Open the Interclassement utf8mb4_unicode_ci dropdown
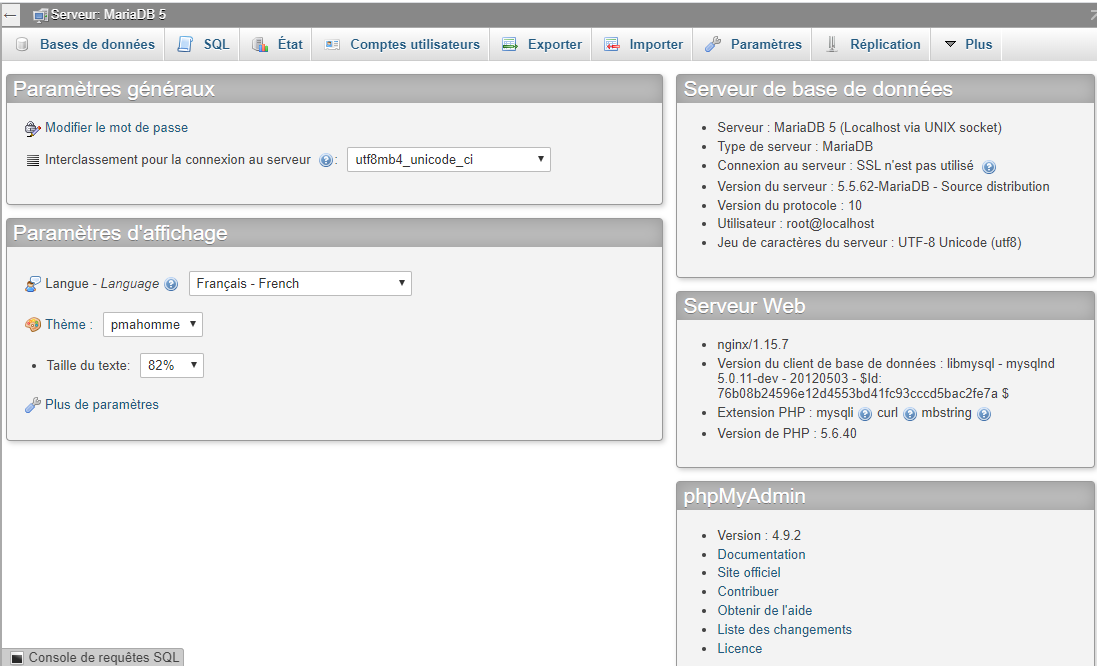 point(449,160)
